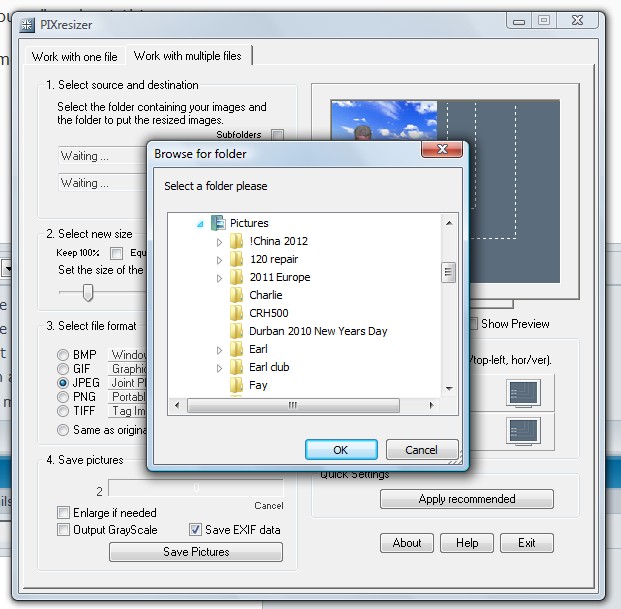The image size is (621, 609).
Task: Toggle the Subfolders checkbox
Action: 277,135
